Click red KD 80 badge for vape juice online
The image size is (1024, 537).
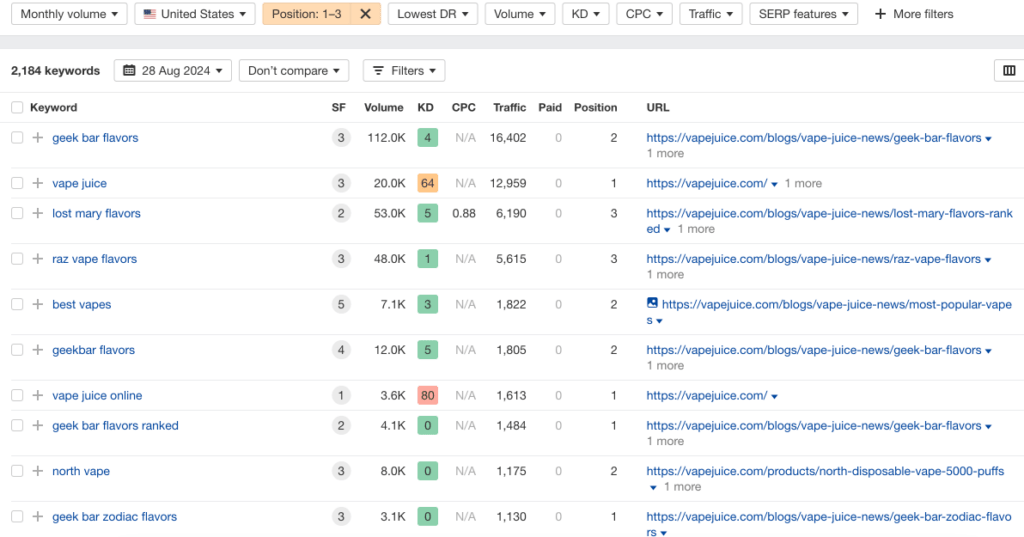(x=427, y=396)
